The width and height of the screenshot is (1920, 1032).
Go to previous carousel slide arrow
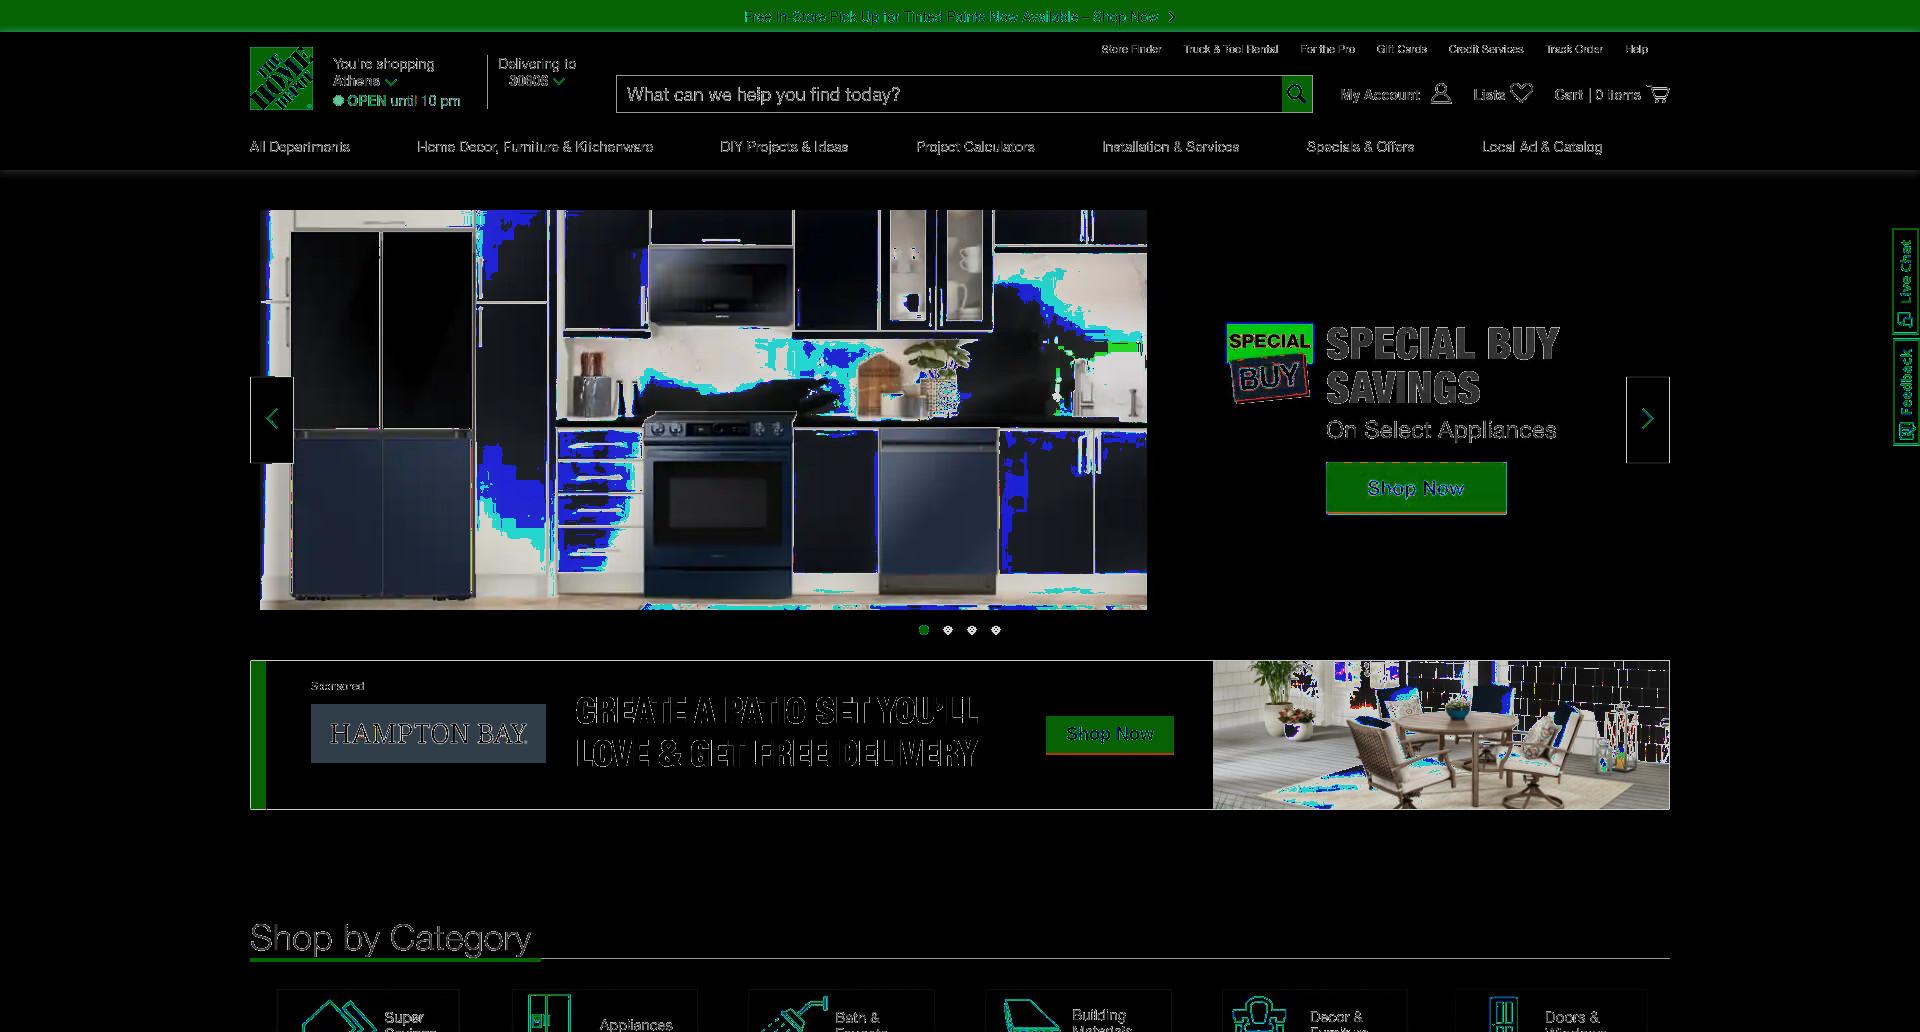coord(272,419)
